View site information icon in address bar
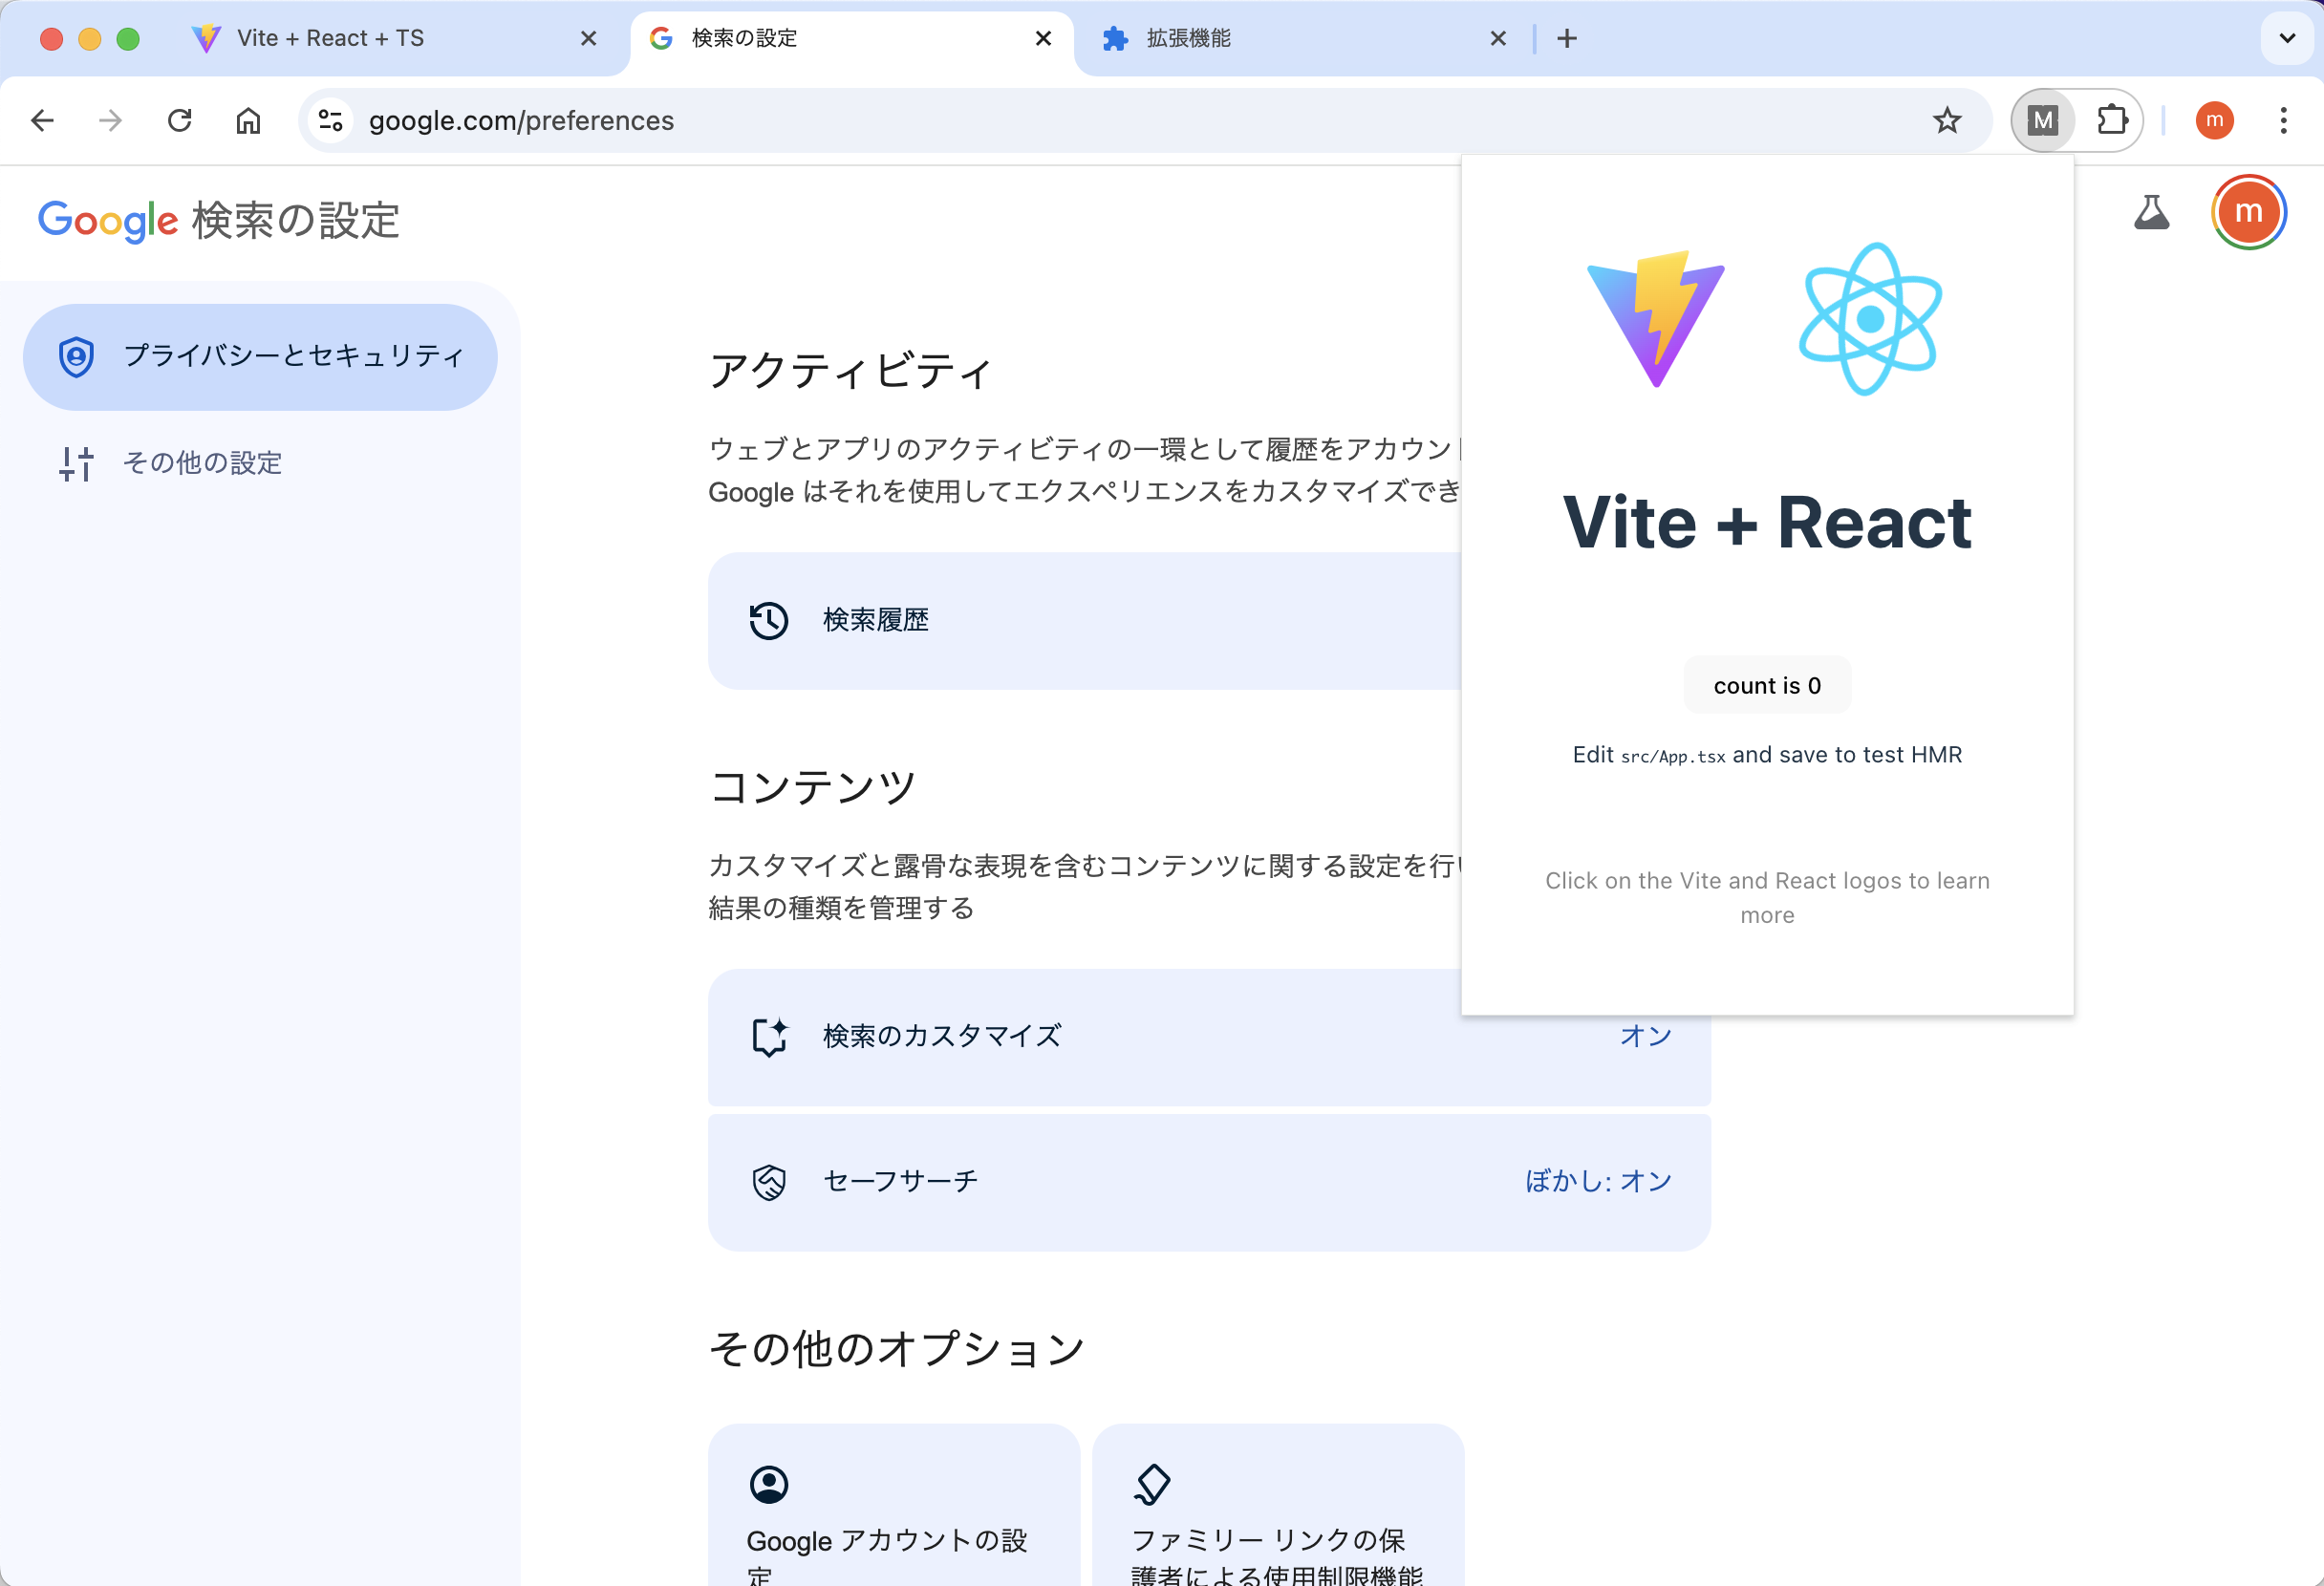 [330, 120]
